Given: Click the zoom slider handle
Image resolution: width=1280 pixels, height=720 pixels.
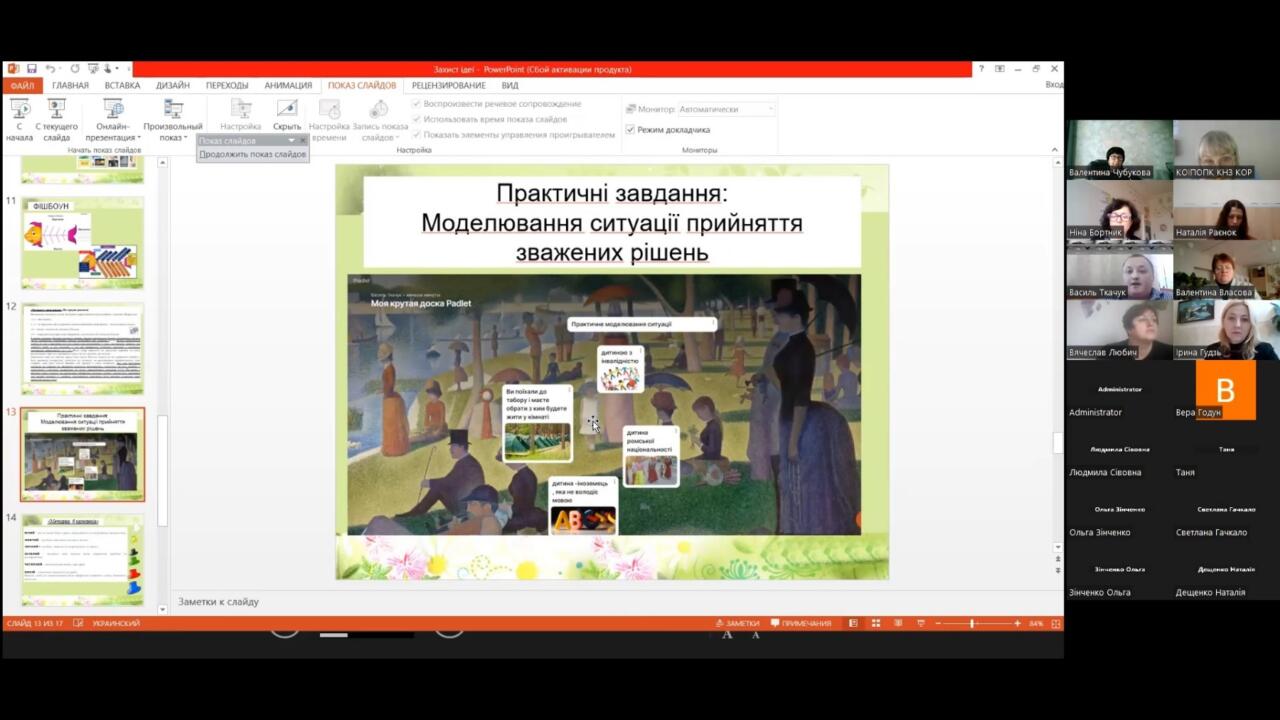Looking at the screenshot, I should (972, 623).
